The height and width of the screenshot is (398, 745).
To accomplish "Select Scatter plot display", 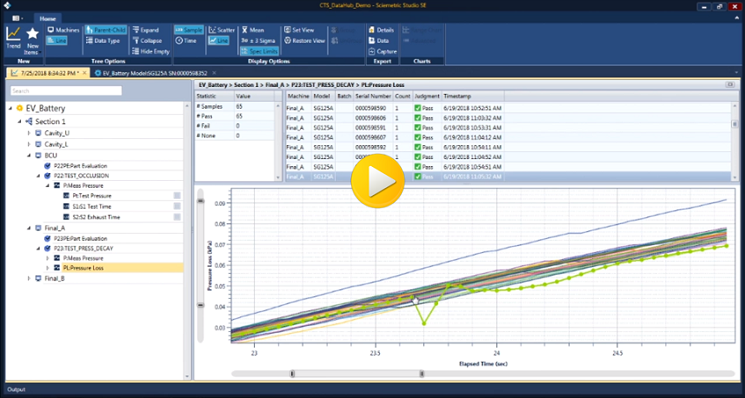I will click(x=221, y=30).
